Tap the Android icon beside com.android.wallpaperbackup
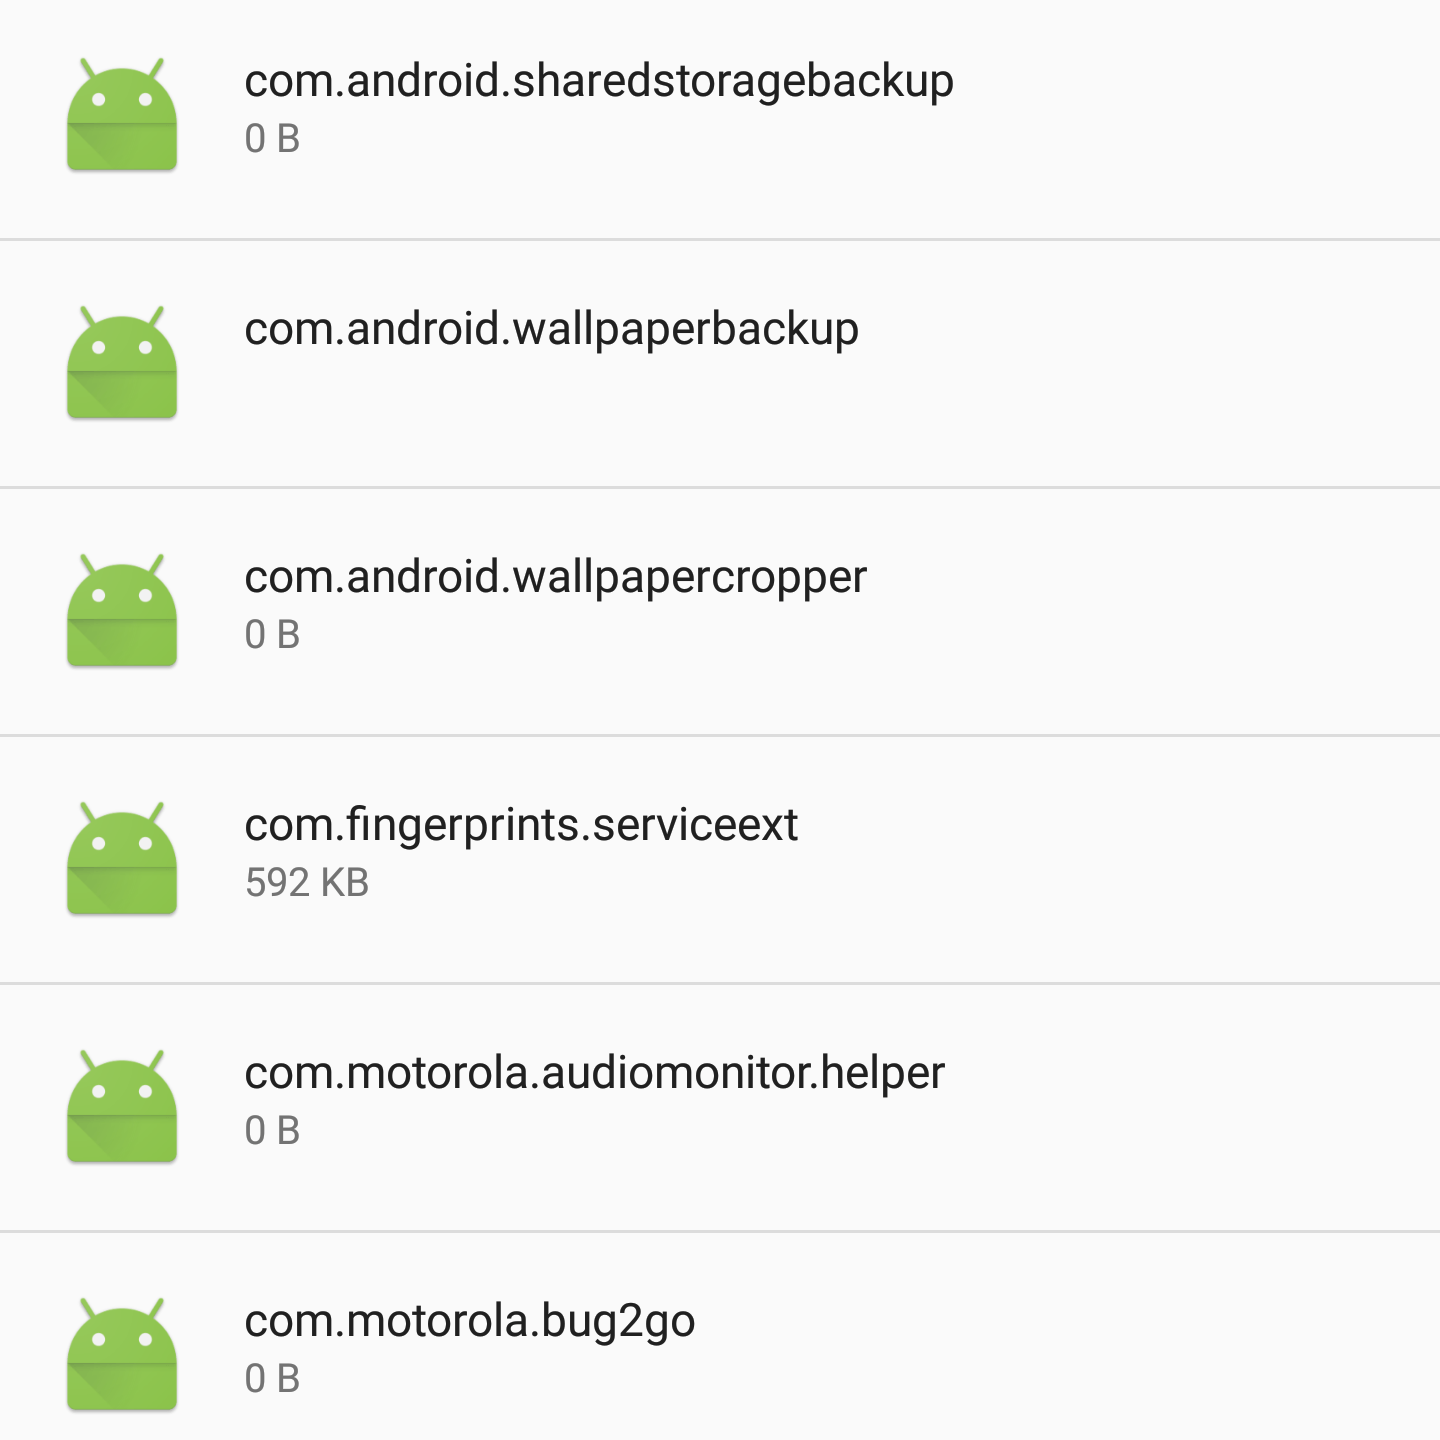Viewport: 1440px width, 1440px height. 122,363
